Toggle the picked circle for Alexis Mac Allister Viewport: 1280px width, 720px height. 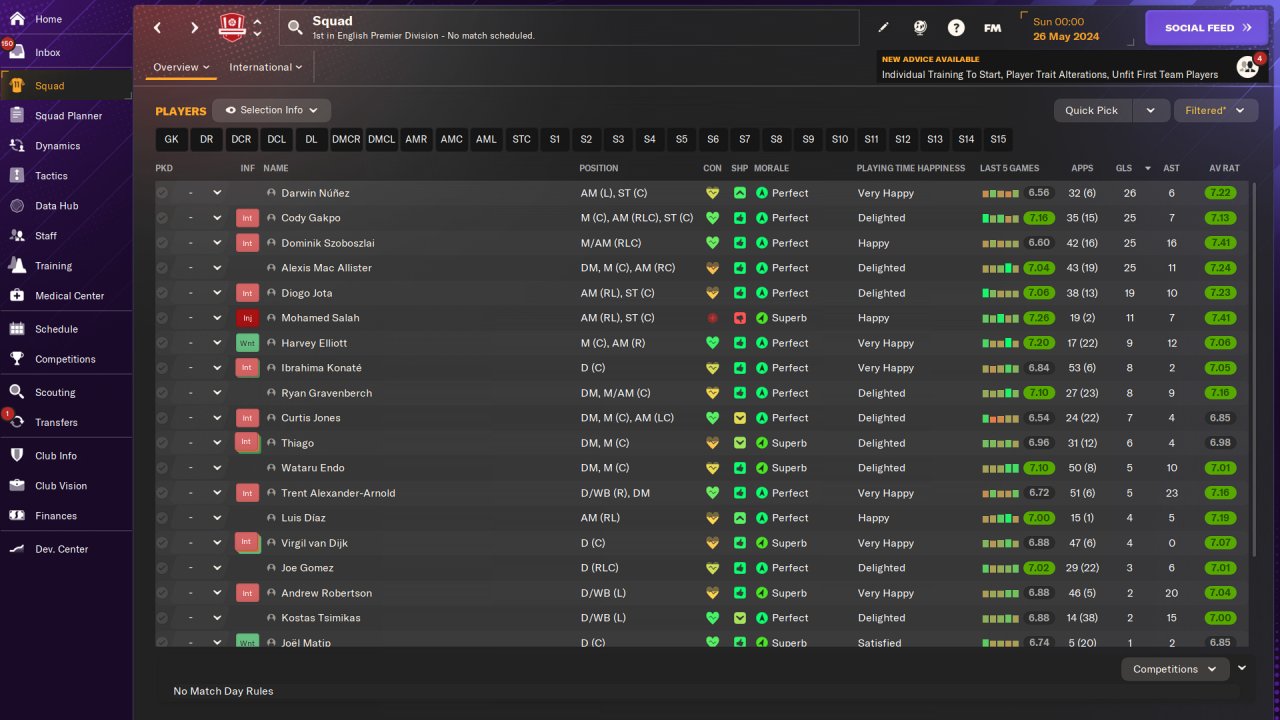162,268
